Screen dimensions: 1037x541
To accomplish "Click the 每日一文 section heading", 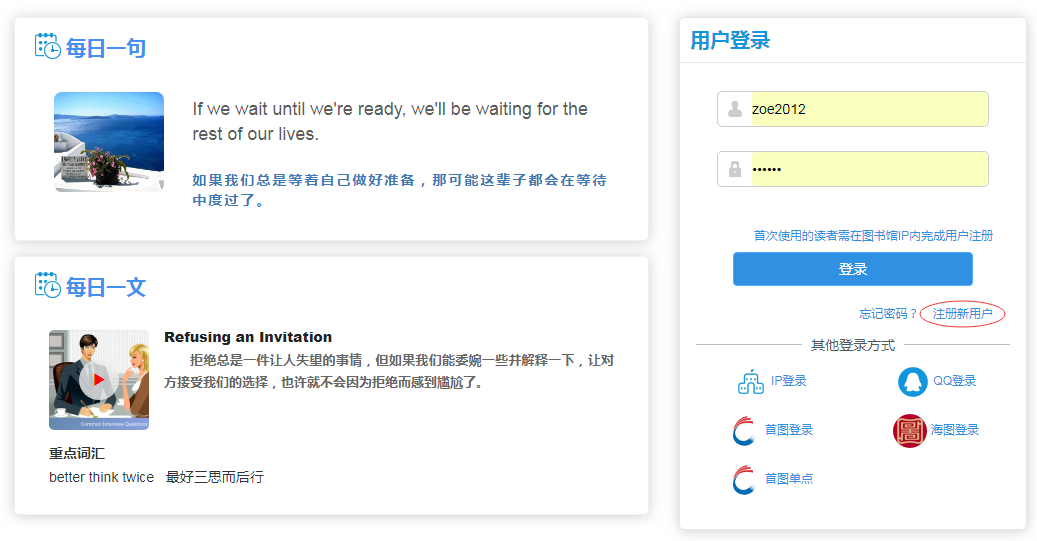I will click(106, 288).
